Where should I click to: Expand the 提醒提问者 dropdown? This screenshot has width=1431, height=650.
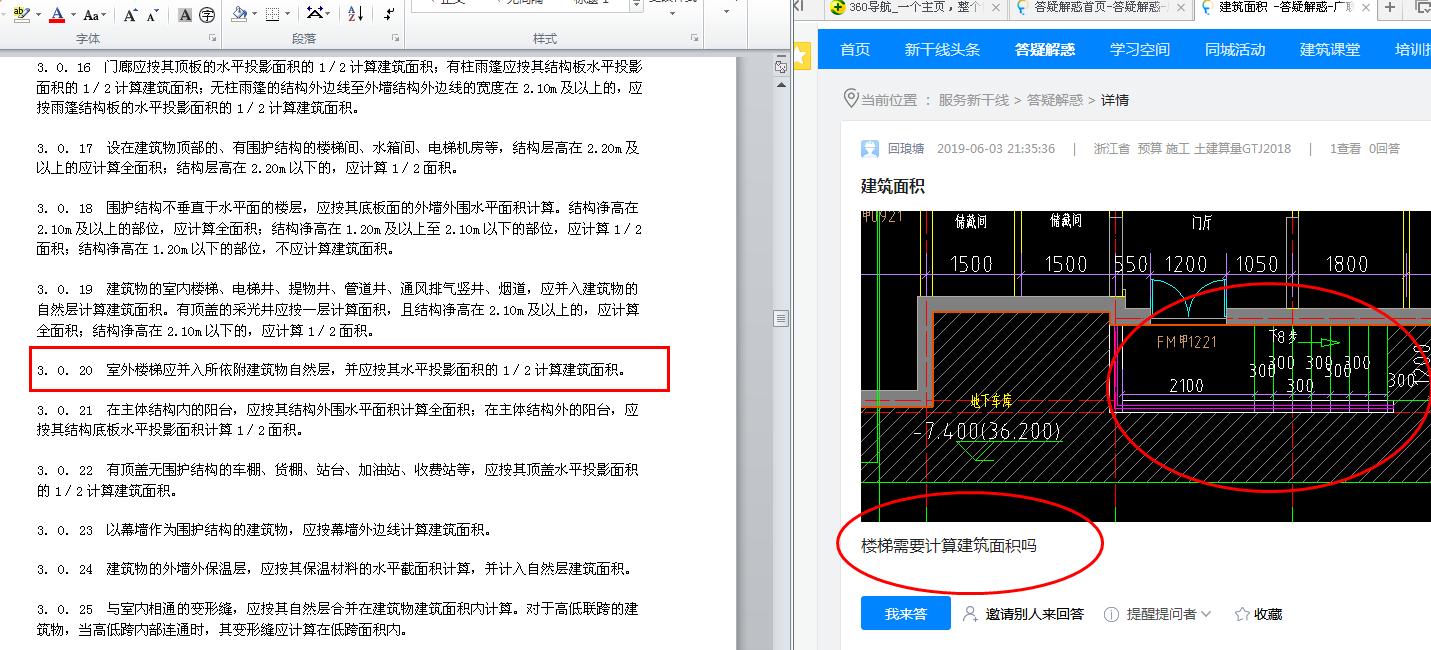(x=1206, y=614)
